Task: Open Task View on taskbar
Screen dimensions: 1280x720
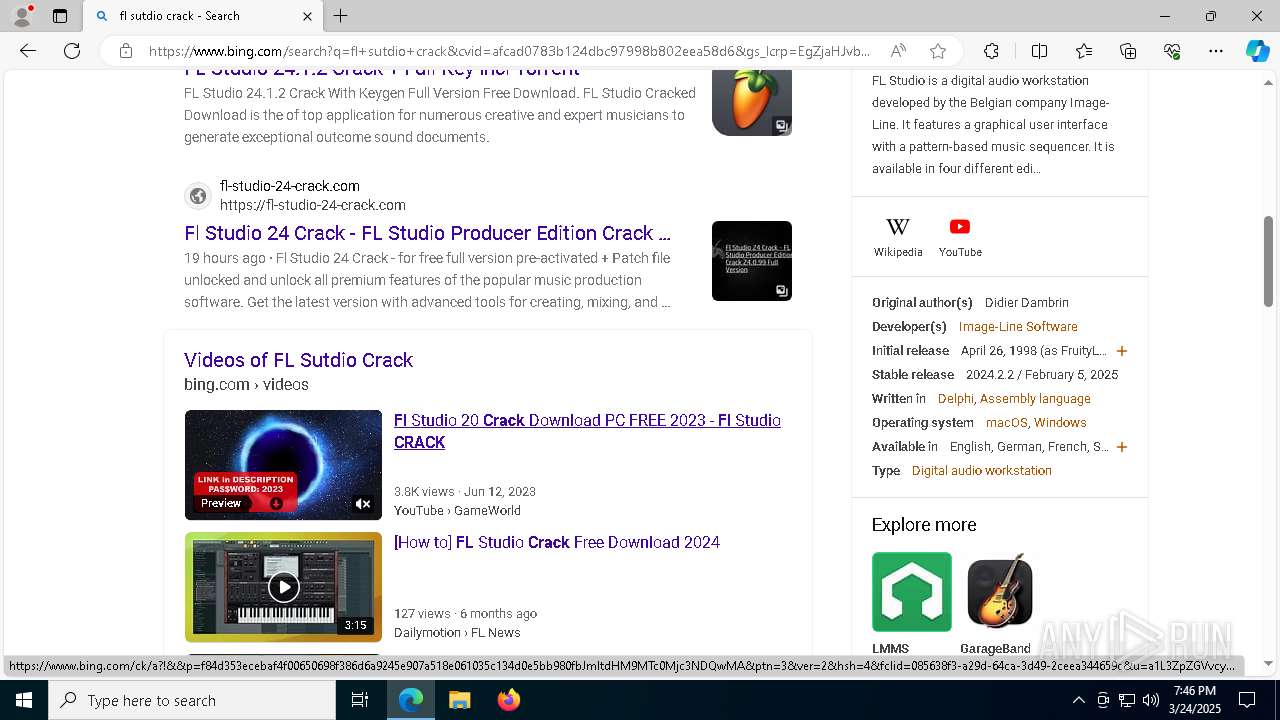Action: tap(360, 700)
